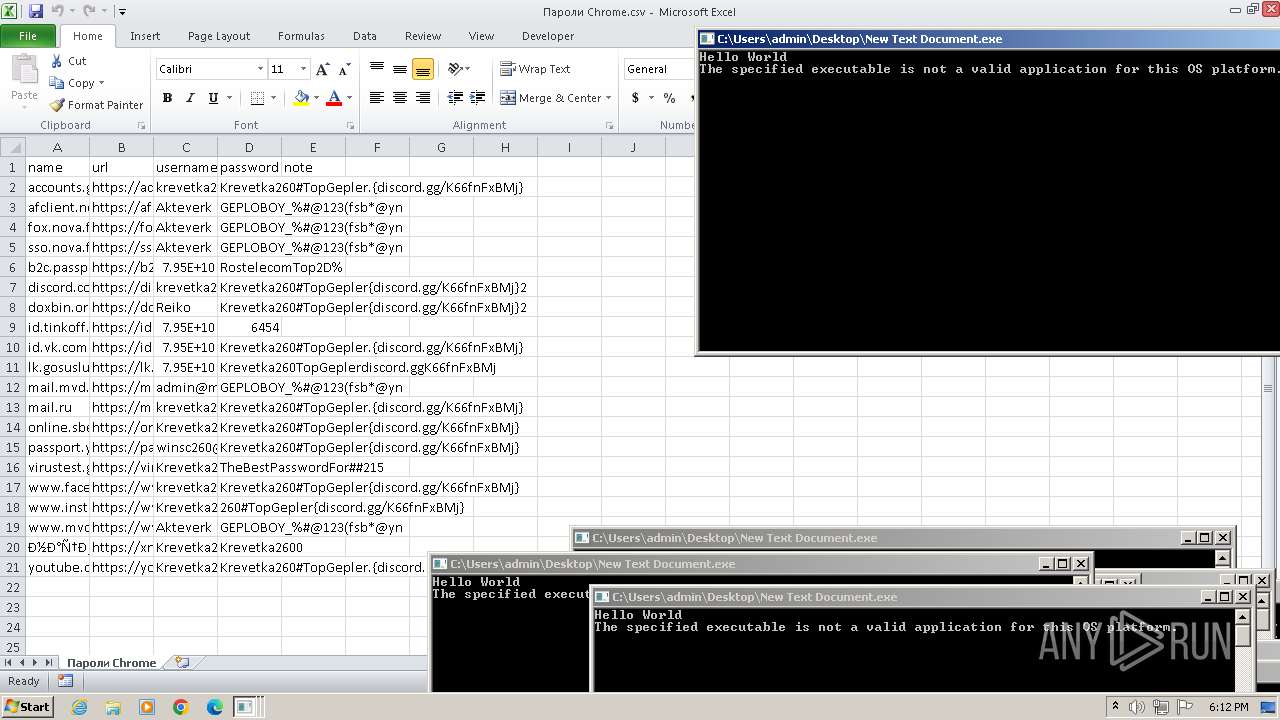Click the first-sheet navigation arrow
Viewport: 1280px width, 720px height.
(9, 663)
